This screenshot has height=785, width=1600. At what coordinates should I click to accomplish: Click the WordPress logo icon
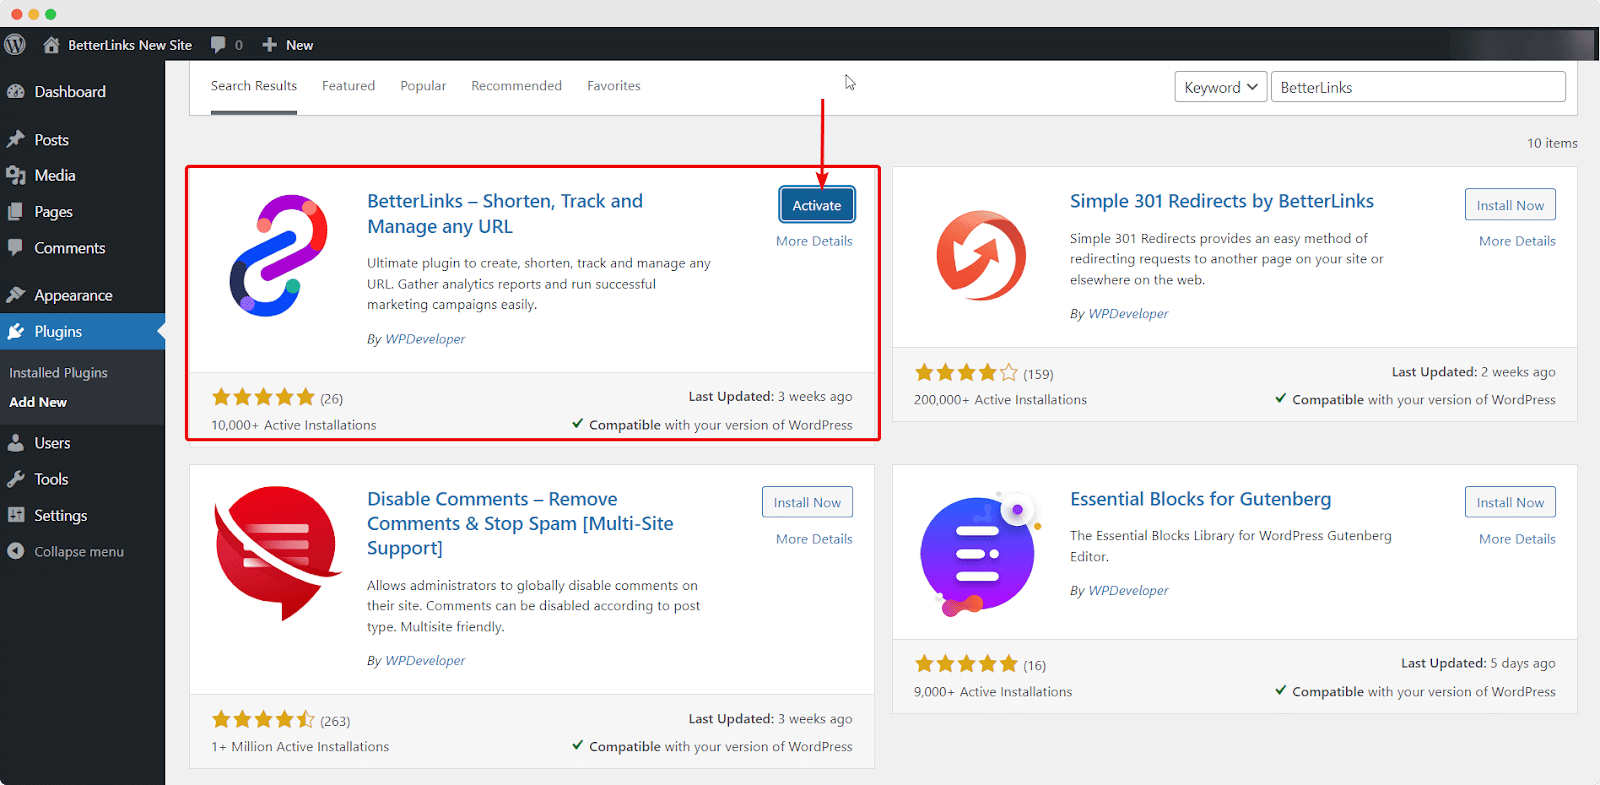pos(15,45)
